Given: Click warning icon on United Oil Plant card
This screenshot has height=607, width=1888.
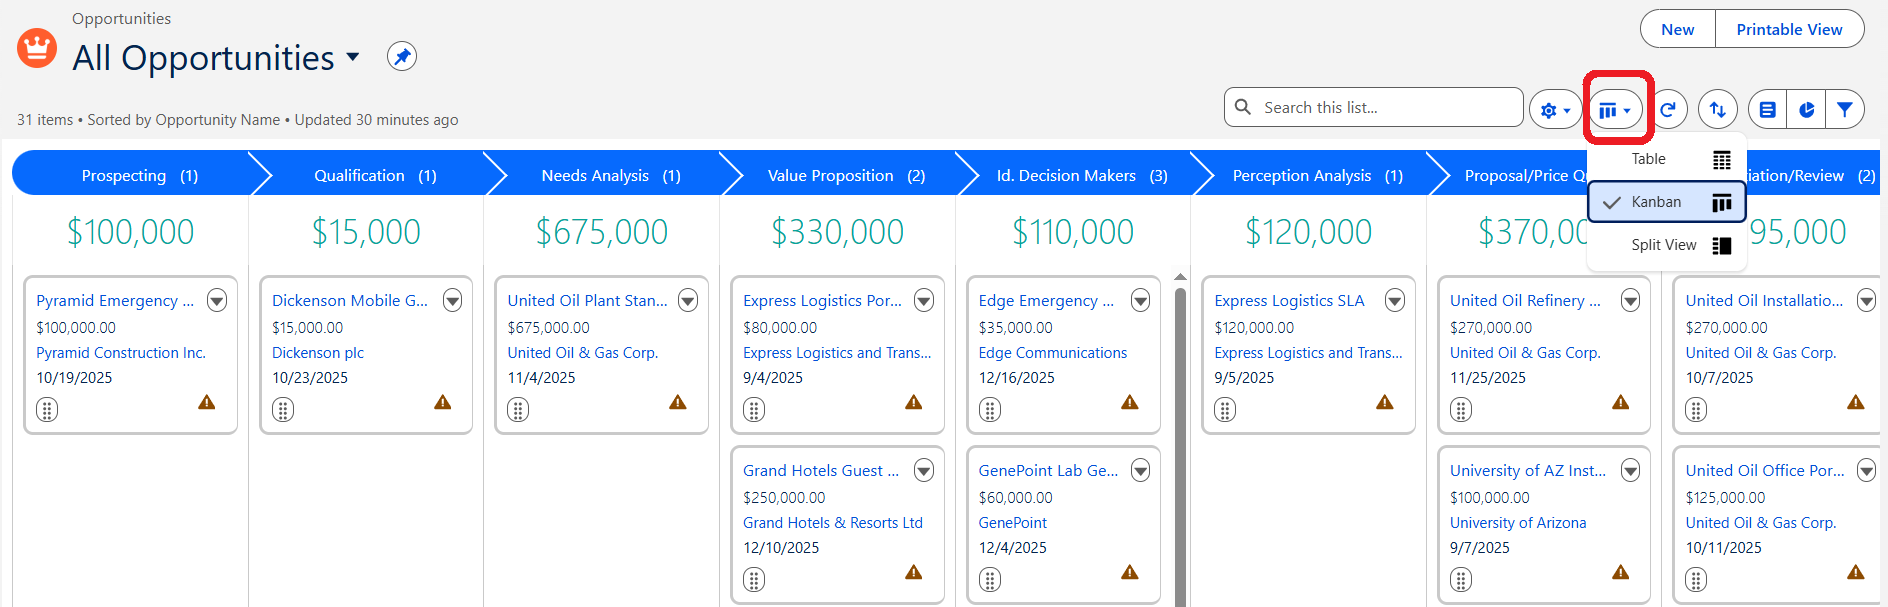Looking at the screenshot, I should click(x=678, y=402).
